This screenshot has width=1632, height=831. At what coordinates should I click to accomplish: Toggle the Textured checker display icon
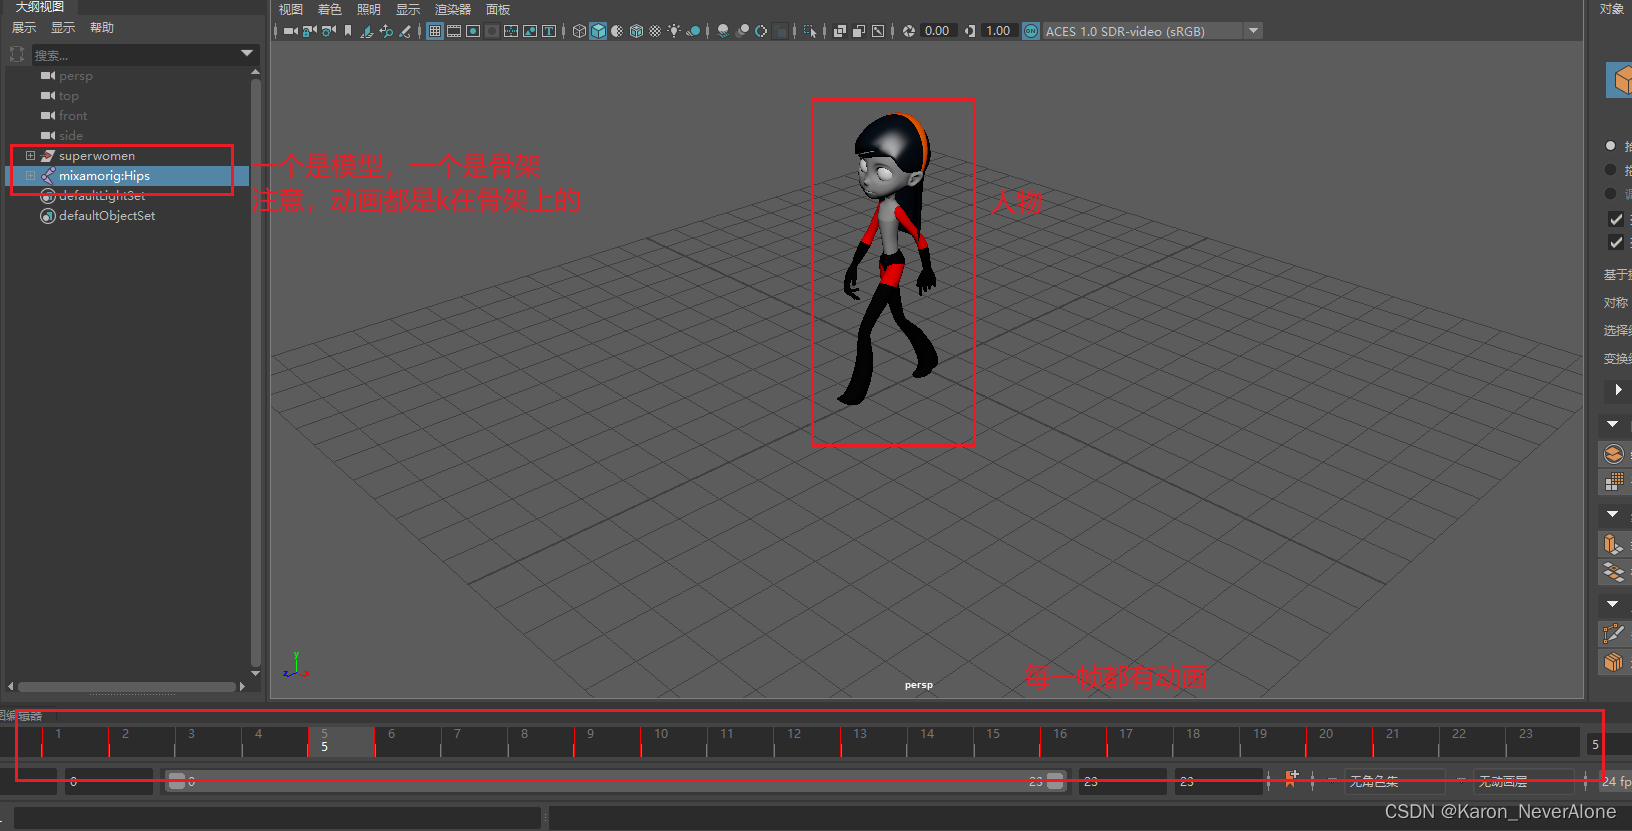click(655, 31)
